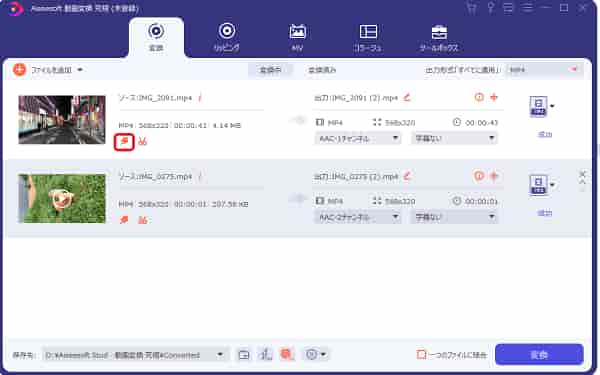The image size is (600, 375).
Task: Open the street video thumbnail IMG_2091
Action: click(x=62, y=120)
